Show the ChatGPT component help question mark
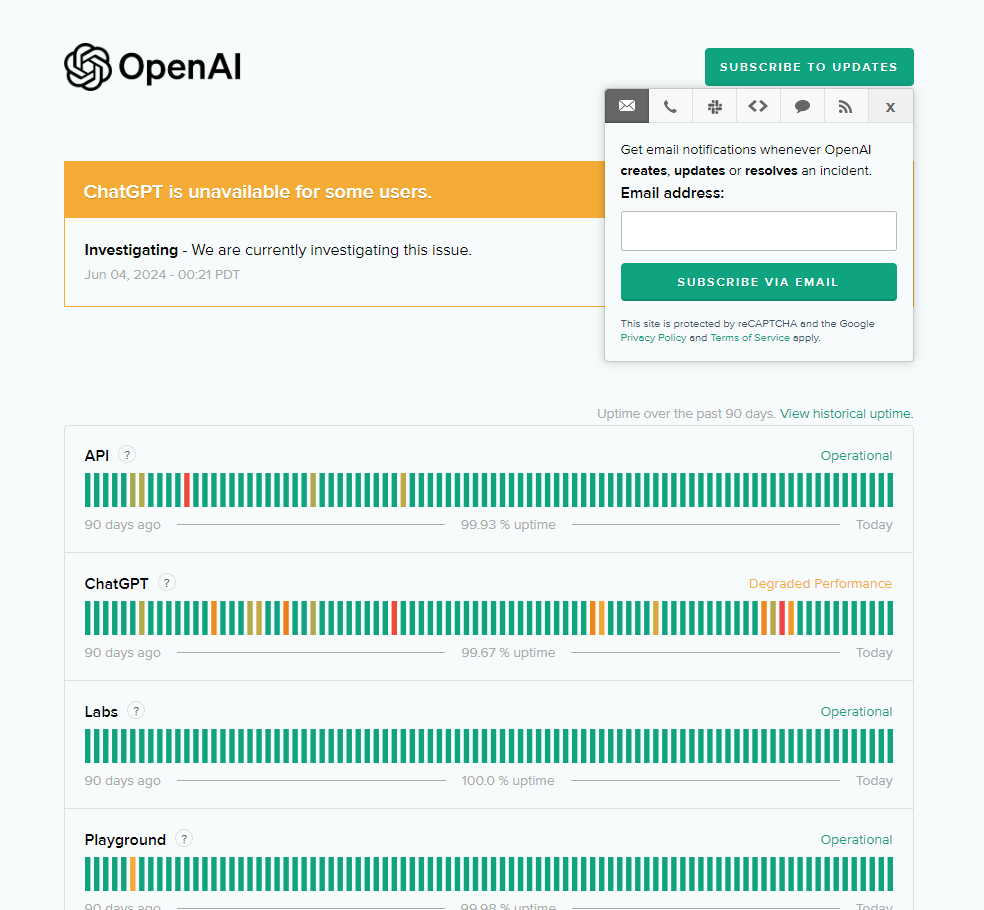The image size is (984, 910). coord(166,582)
